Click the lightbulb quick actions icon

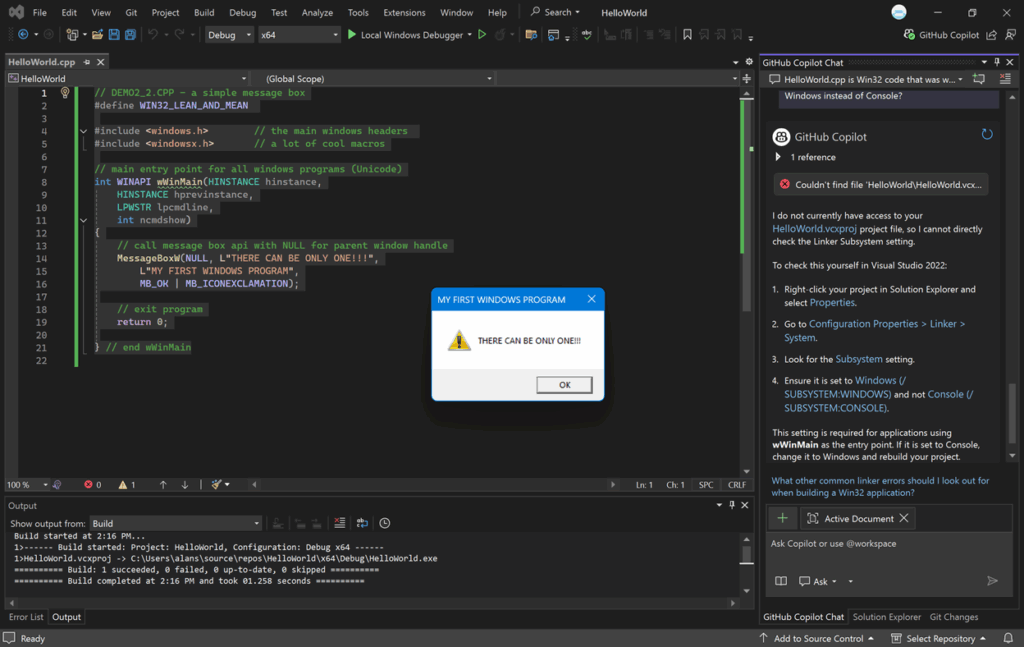coord(66,93)
